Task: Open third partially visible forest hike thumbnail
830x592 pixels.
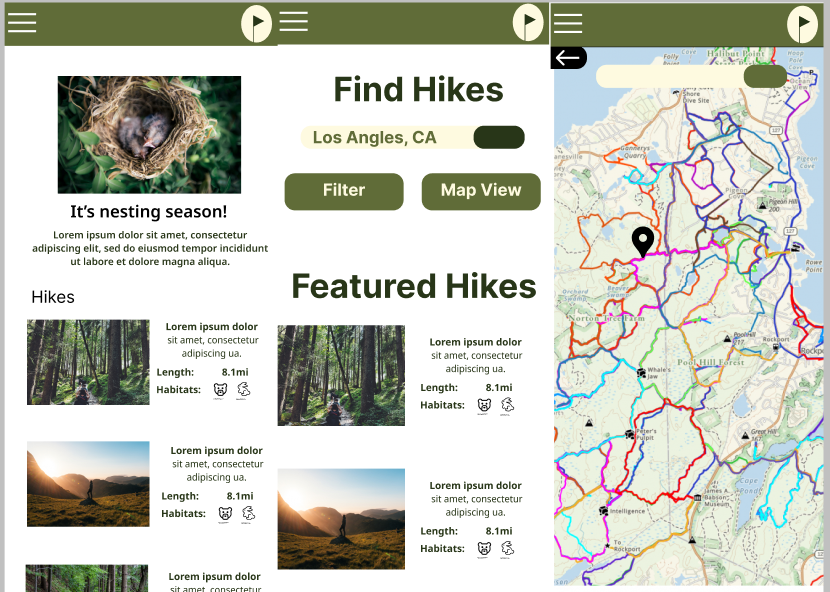Action: click(x=88, y=578)
